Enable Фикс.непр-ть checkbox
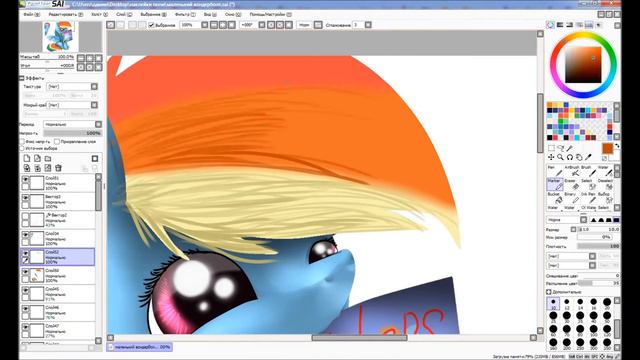This screenshot has height=360, width=640. pos(22,141)
